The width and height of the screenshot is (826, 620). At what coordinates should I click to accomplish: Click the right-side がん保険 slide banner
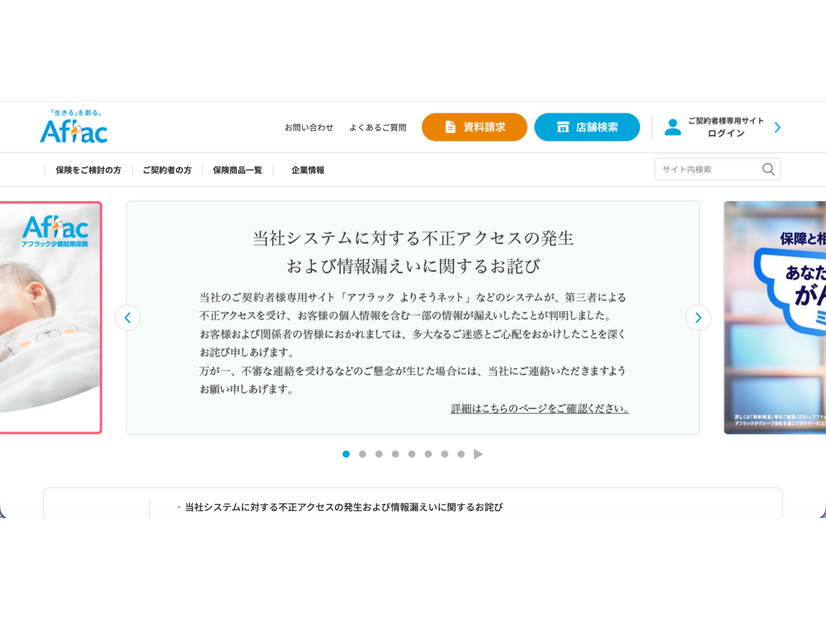[x=775, y=318]
